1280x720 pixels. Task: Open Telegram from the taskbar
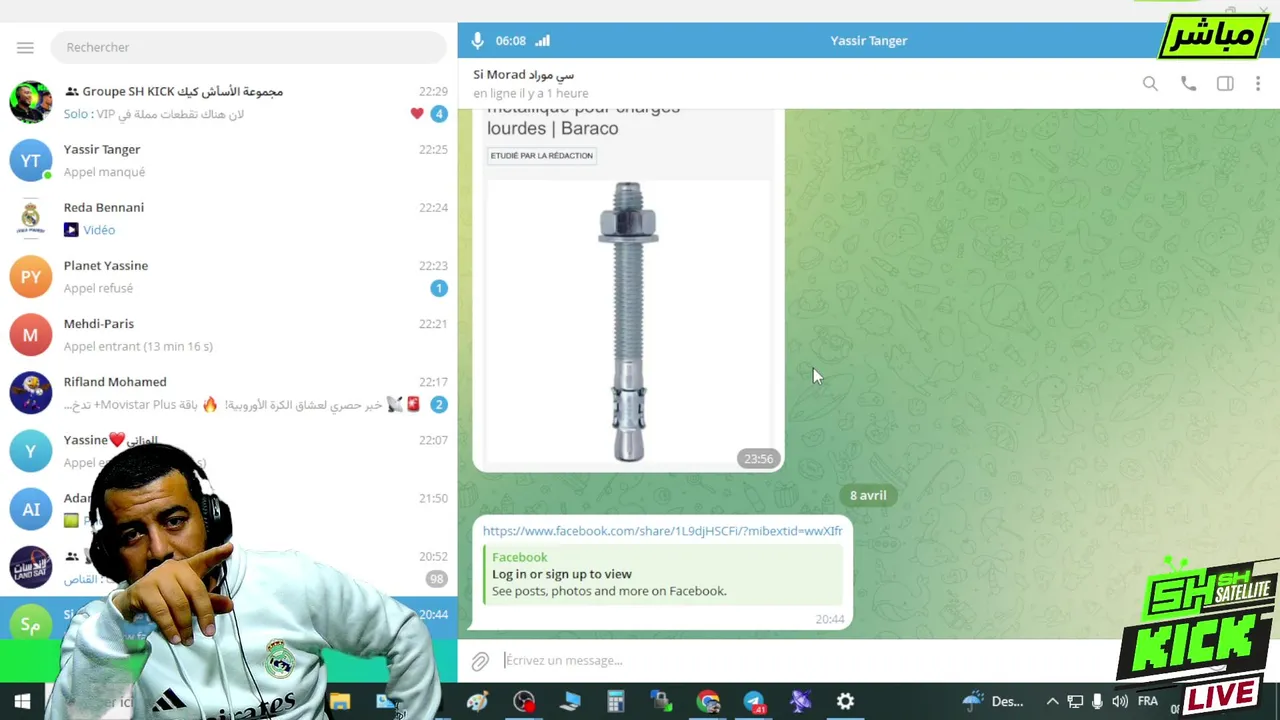click(x=754, y=702)
